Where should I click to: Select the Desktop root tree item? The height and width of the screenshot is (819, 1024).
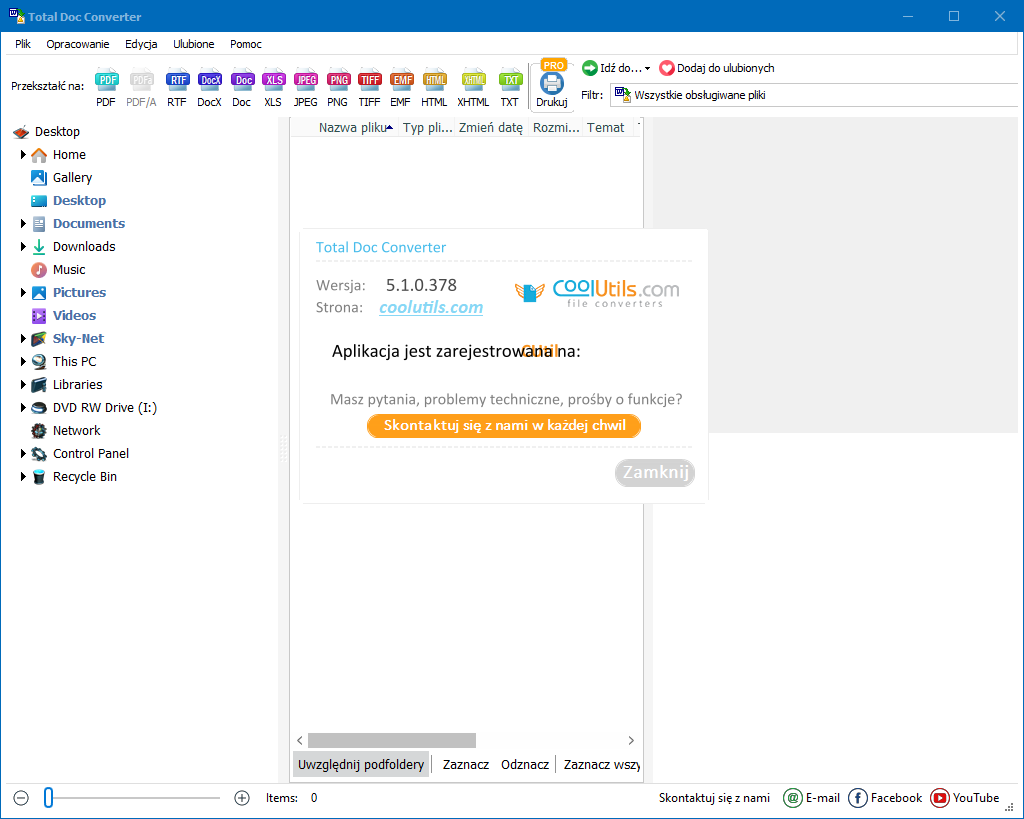(47, 132)
